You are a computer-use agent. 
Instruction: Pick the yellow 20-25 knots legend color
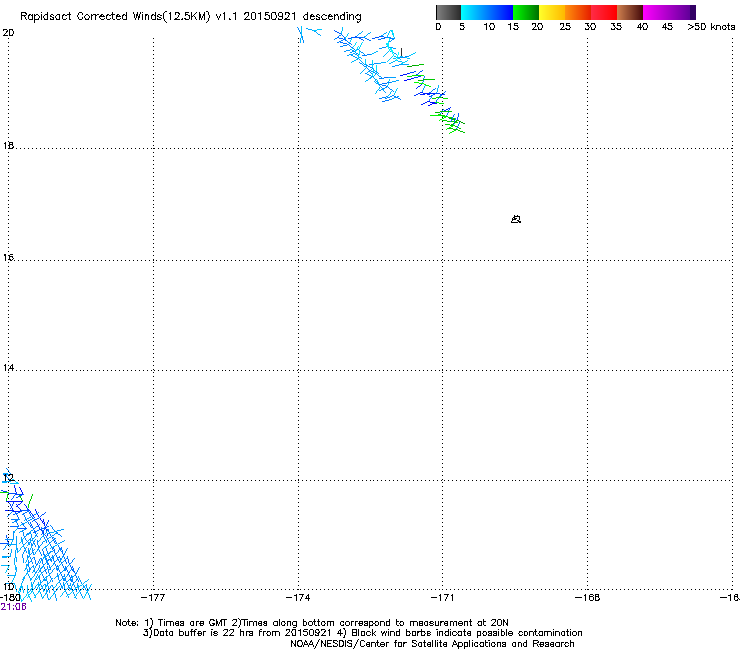coord(552,12)
